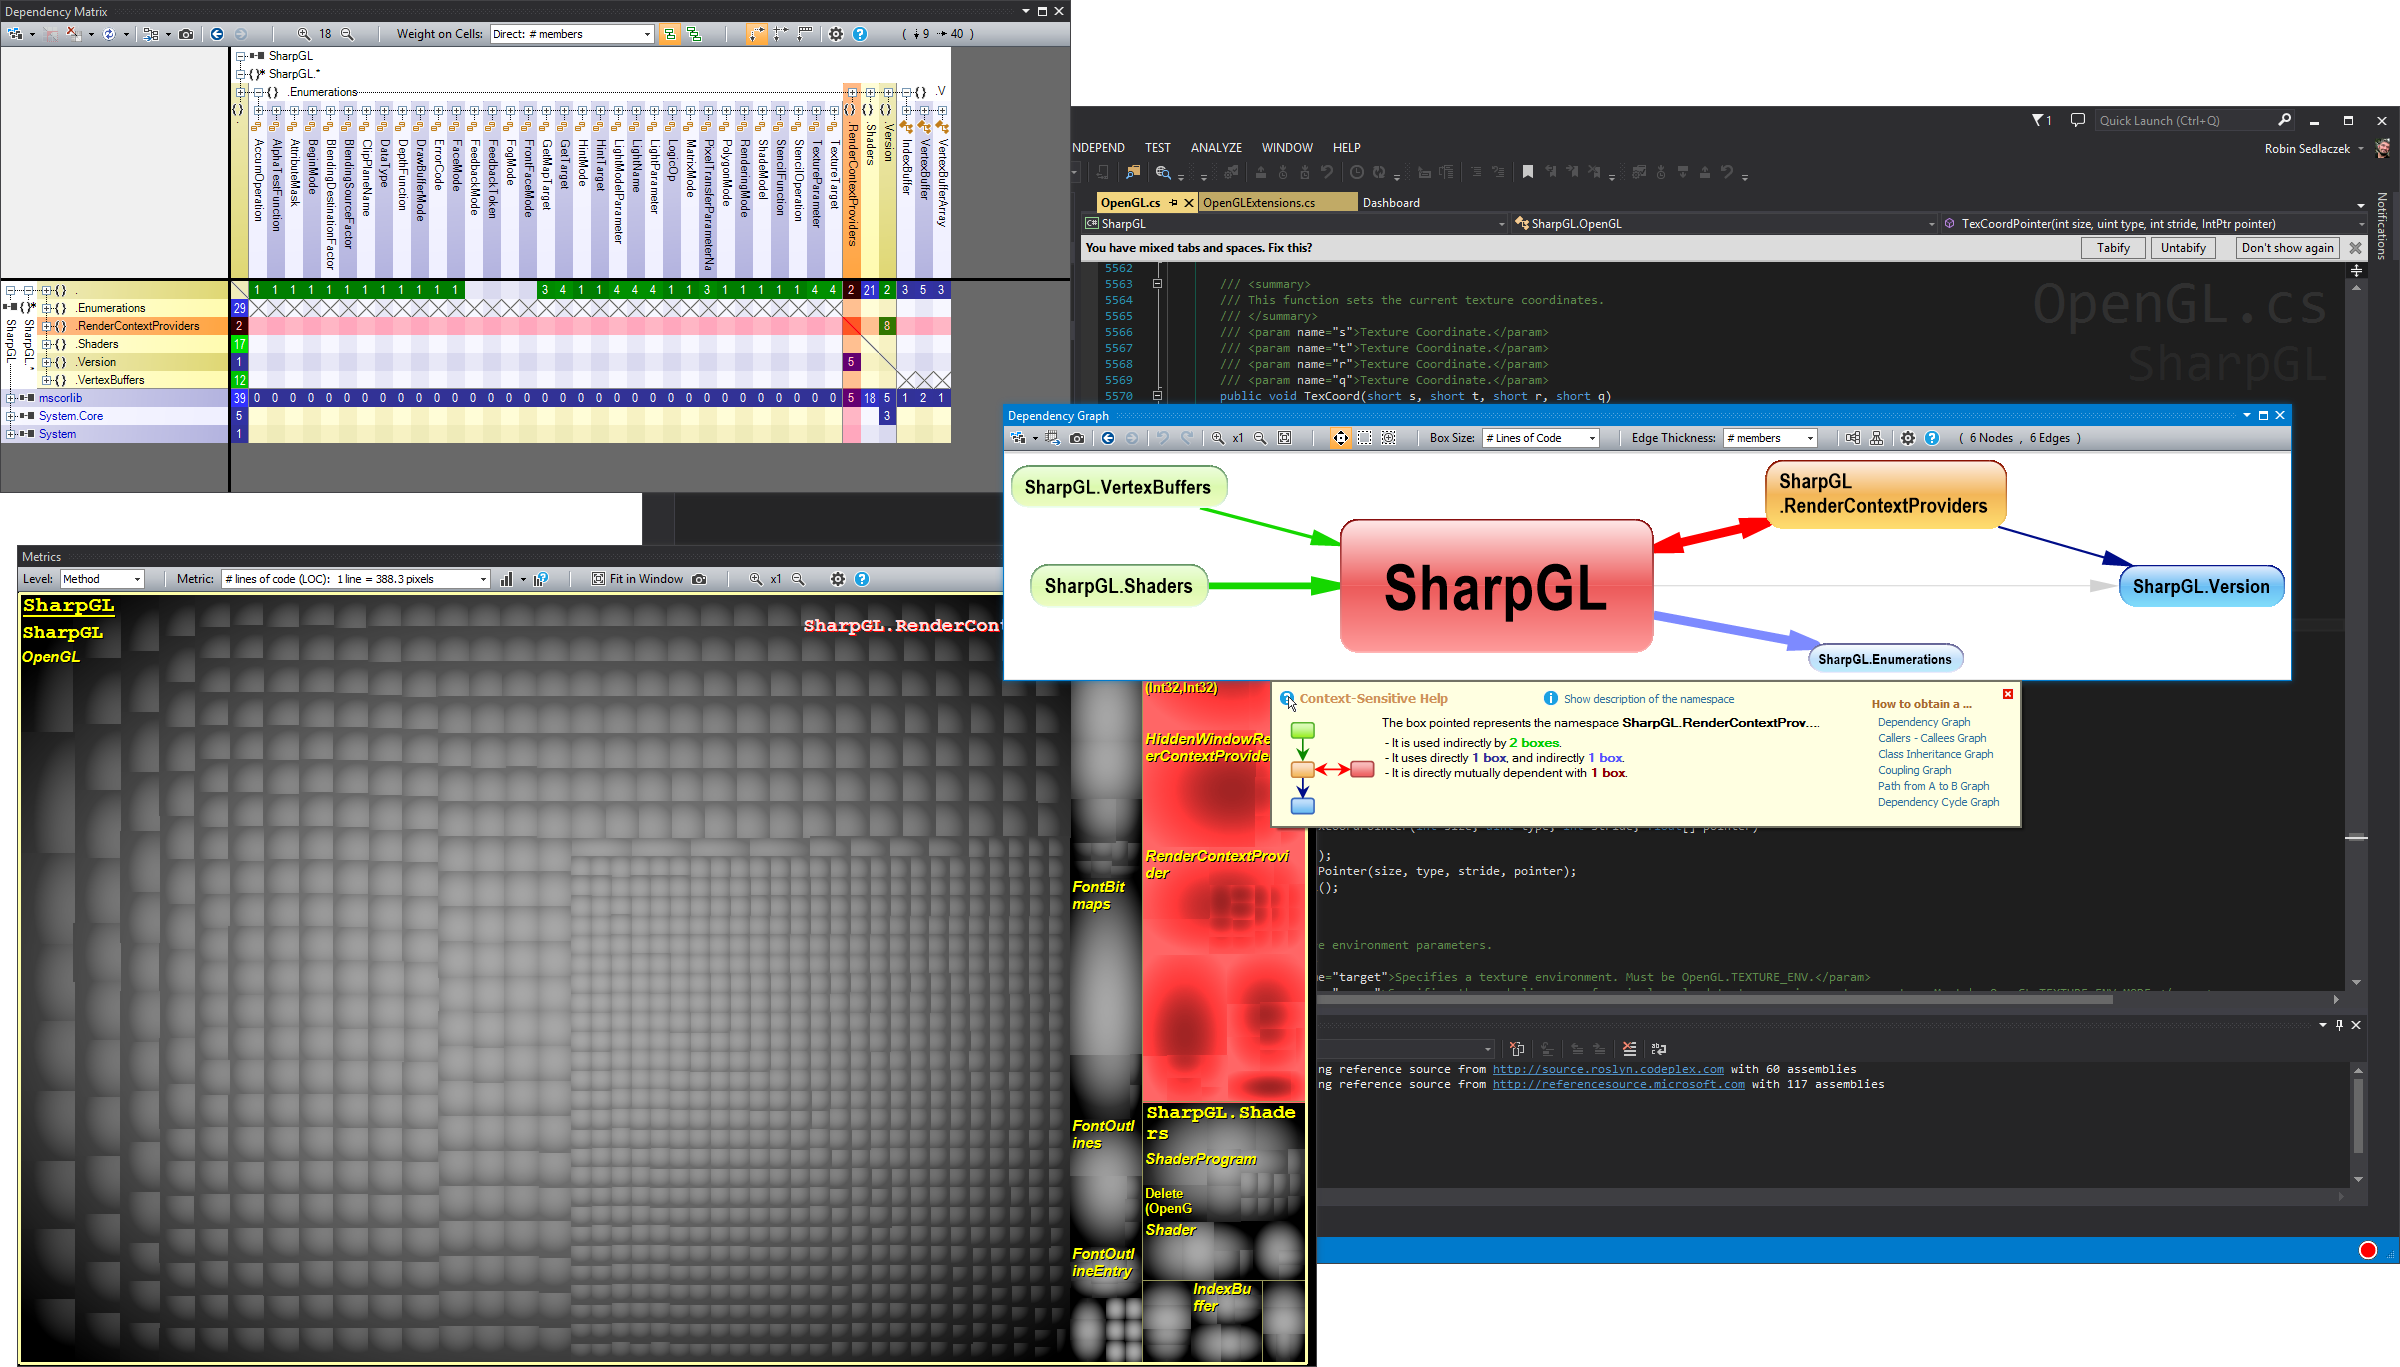Open the TEST menu

coord(1158,147)
